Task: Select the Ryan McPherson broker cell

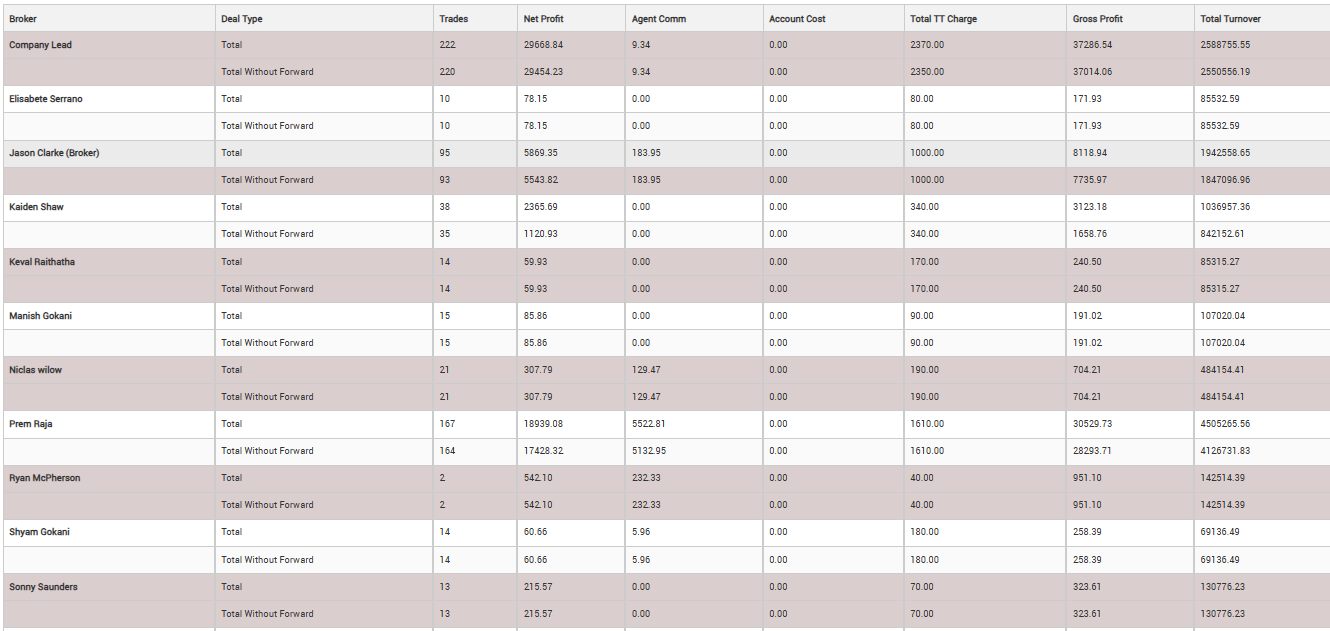Action: tap(44, 478)
